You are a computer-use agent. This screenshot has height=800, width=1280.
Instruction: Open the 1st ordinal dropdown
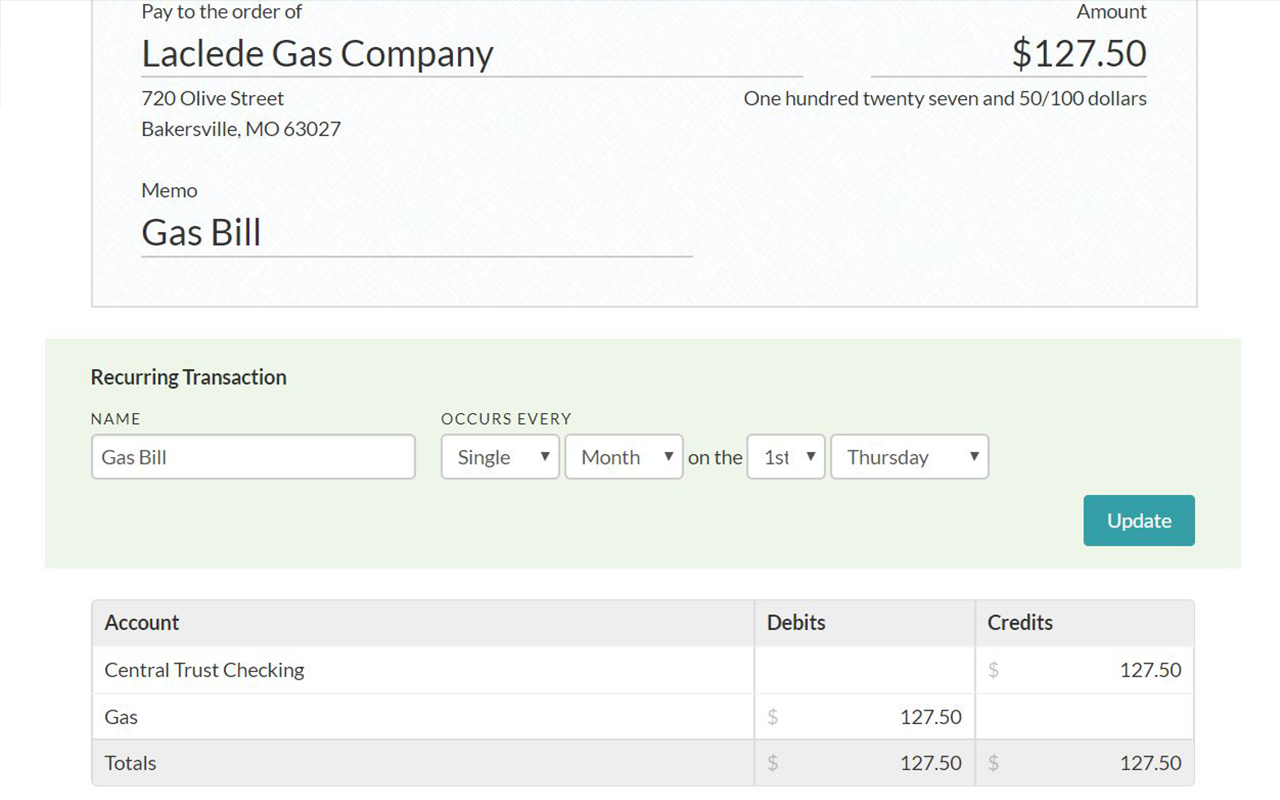[786, 457]
